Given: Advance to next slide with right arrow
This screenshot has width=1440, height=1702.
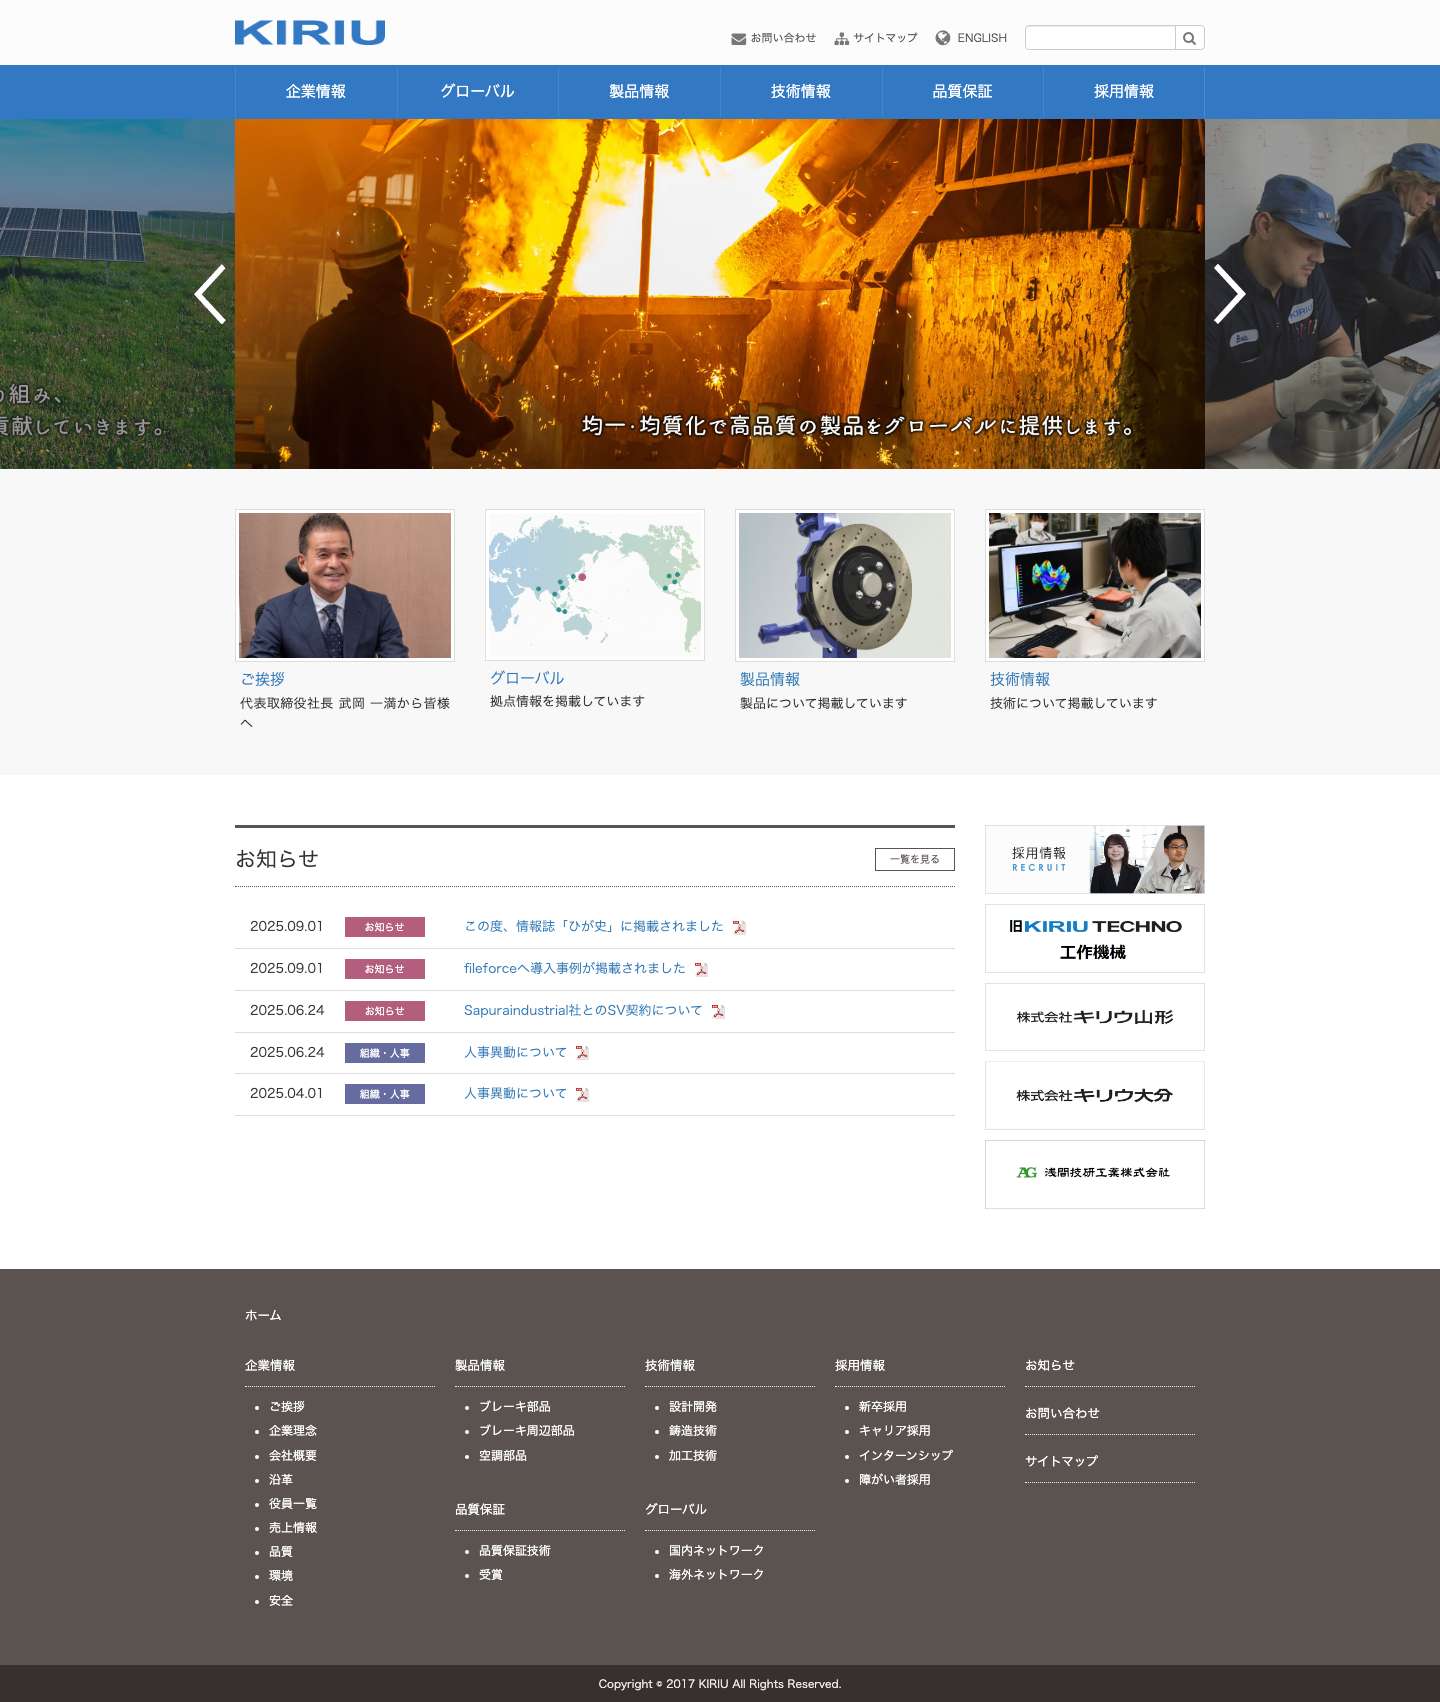Looking at the screenshot, I should coord(1230,294).
